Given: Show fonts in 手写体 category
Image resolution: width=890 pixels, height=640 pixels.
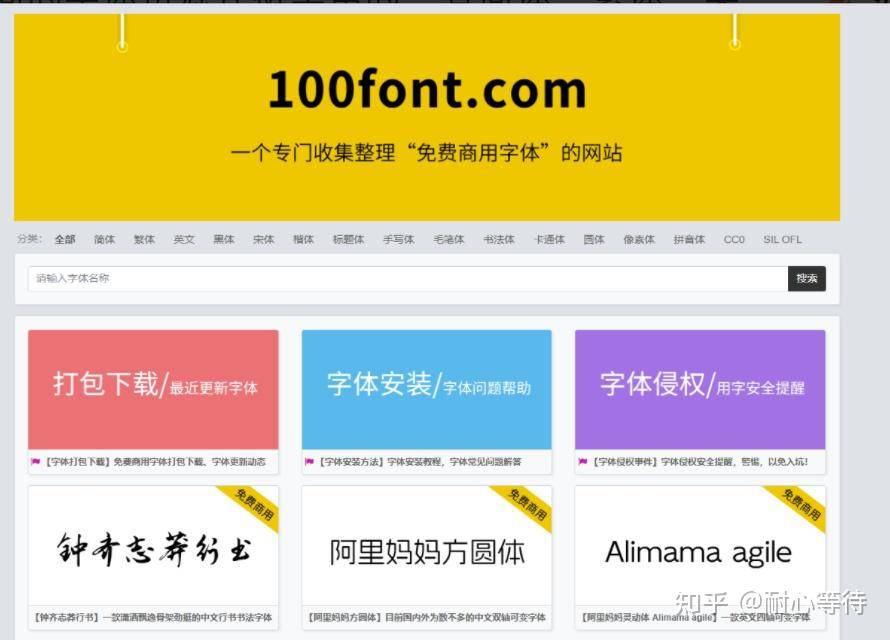Looking at the screenshot, I should point(398,239).
